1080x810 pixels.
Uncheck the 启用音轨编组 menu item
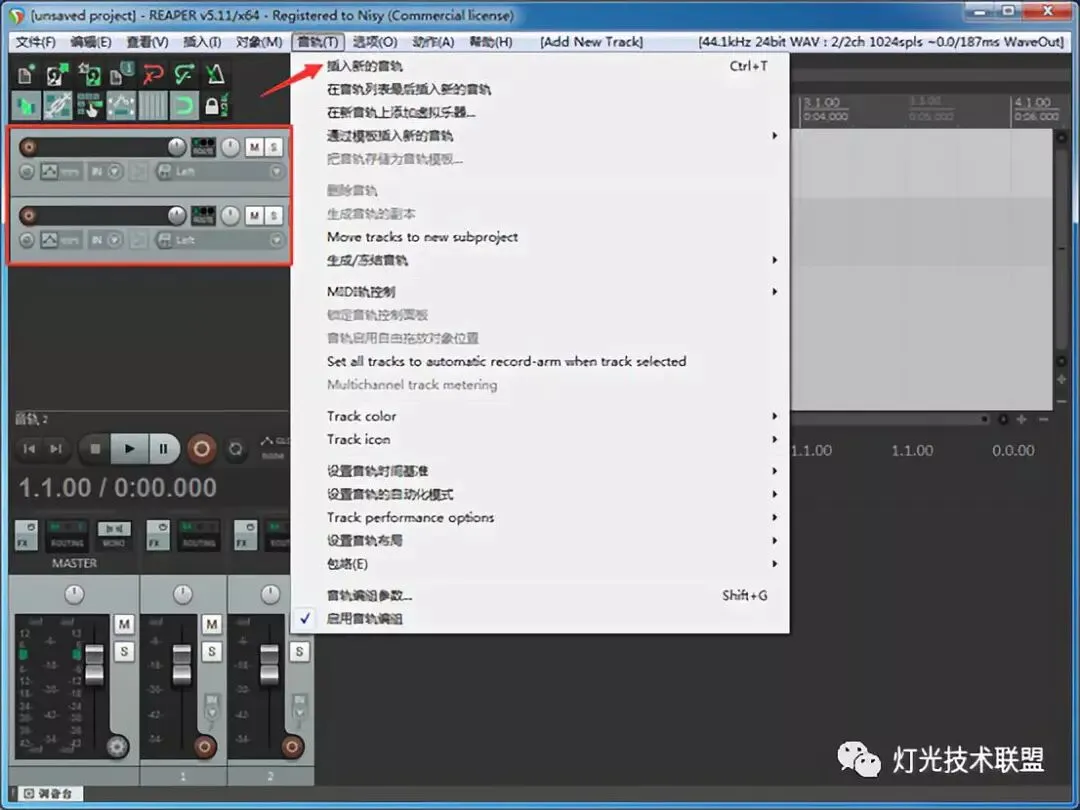(541, 619)
